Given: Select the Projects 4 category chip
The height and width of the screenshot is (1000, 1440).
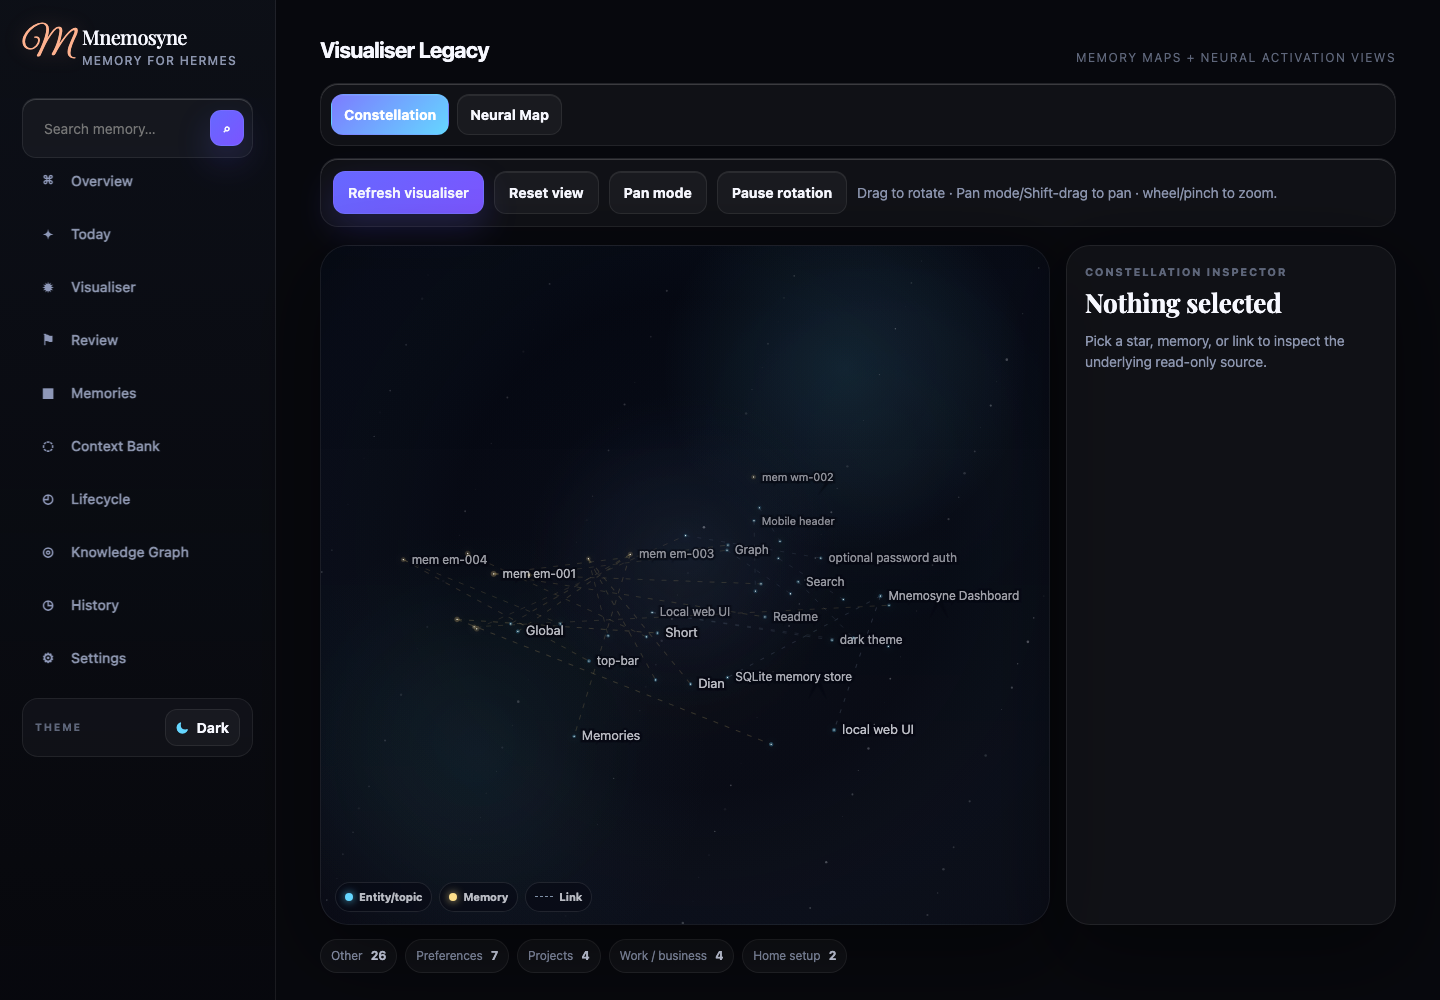Looking at the screenshot, I should [x=559, y=956].
